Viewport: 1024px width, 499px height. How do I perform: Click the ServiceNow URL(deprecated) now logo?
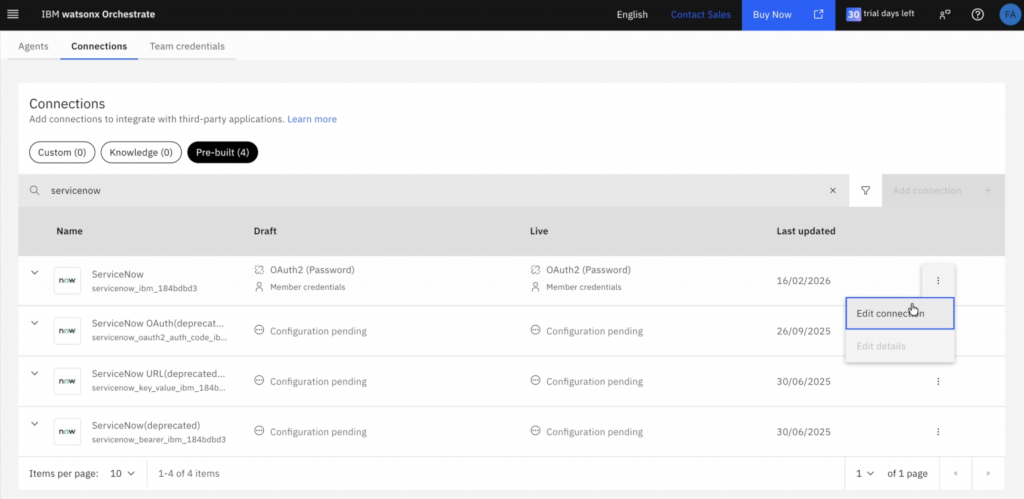67,381
